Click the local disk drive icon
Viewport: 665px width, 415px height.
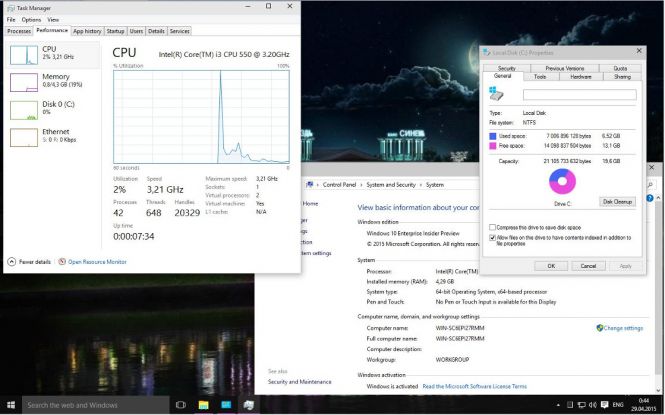tap(496, 94)
